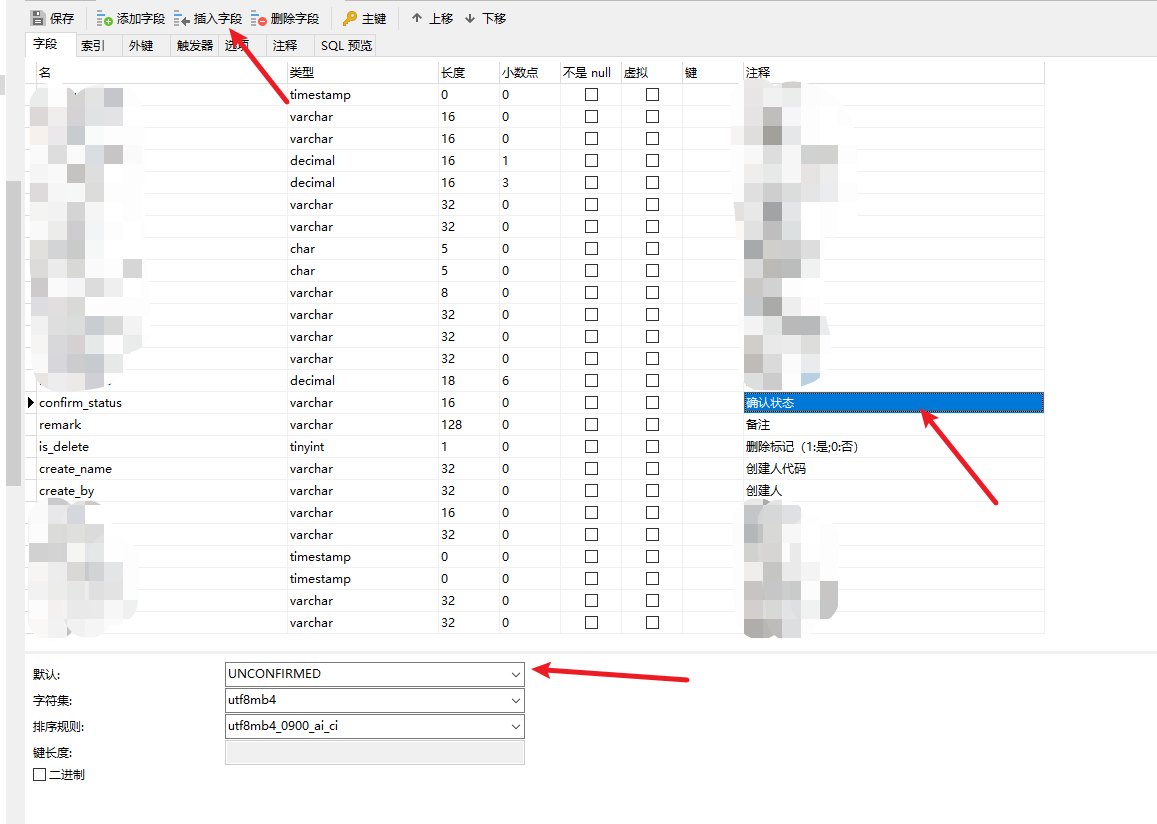Click the Key Length (键长度) input field
1157x824 pixels.
point(375,753)
